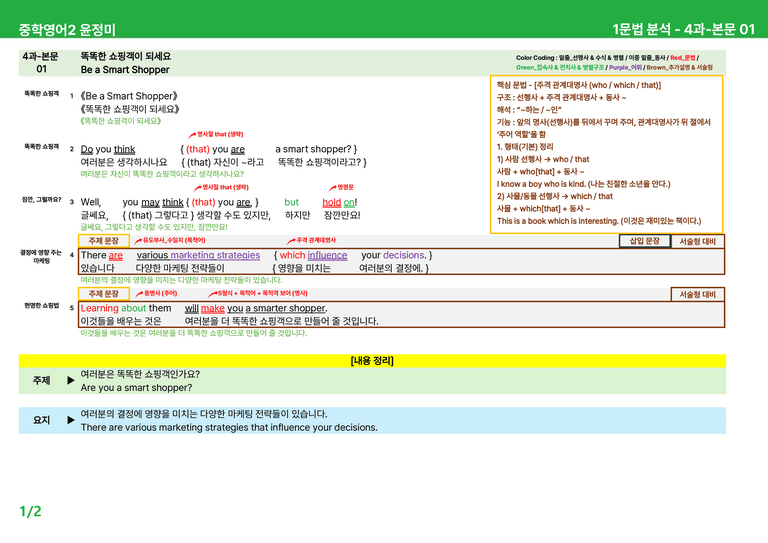Click 'Are you a smart shopper?' summary line
This screenshot has height=543, width=768.
click(136, 387)
